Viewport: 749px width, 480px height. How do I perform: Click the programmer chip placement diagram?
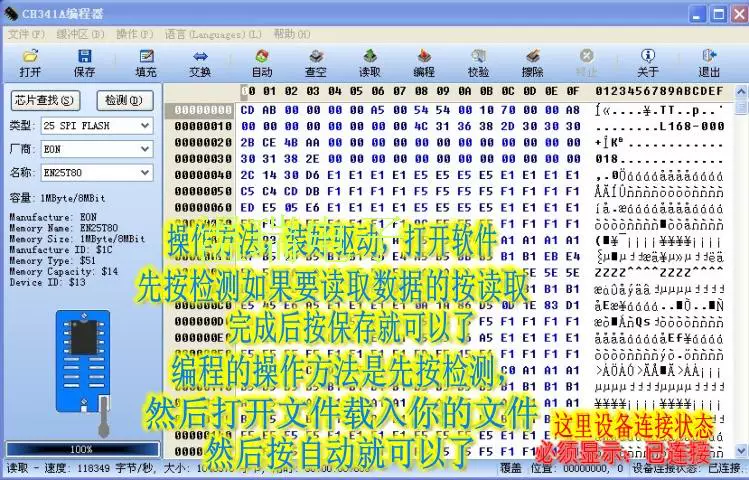(83, 361)
